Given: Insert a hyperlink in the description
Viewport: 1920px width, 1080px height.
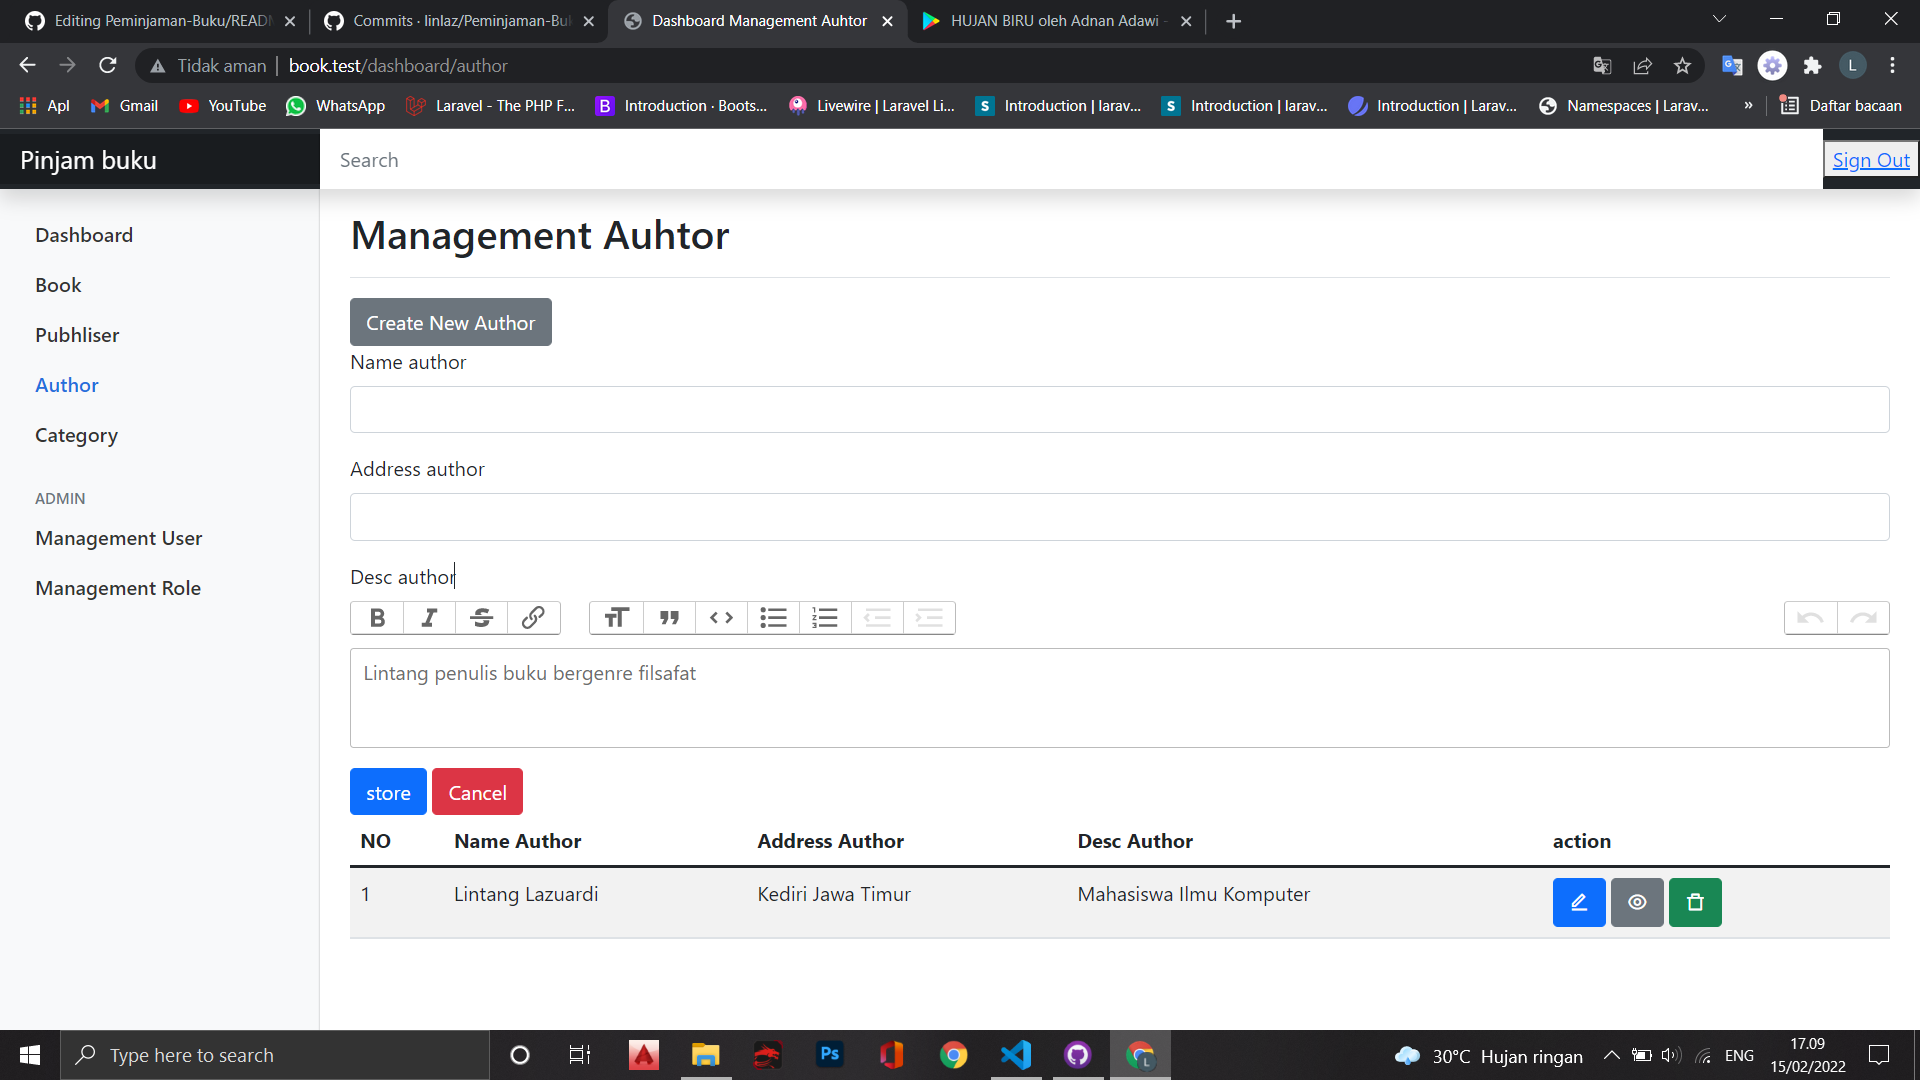Looking at the screenshot, I should 533,618.
